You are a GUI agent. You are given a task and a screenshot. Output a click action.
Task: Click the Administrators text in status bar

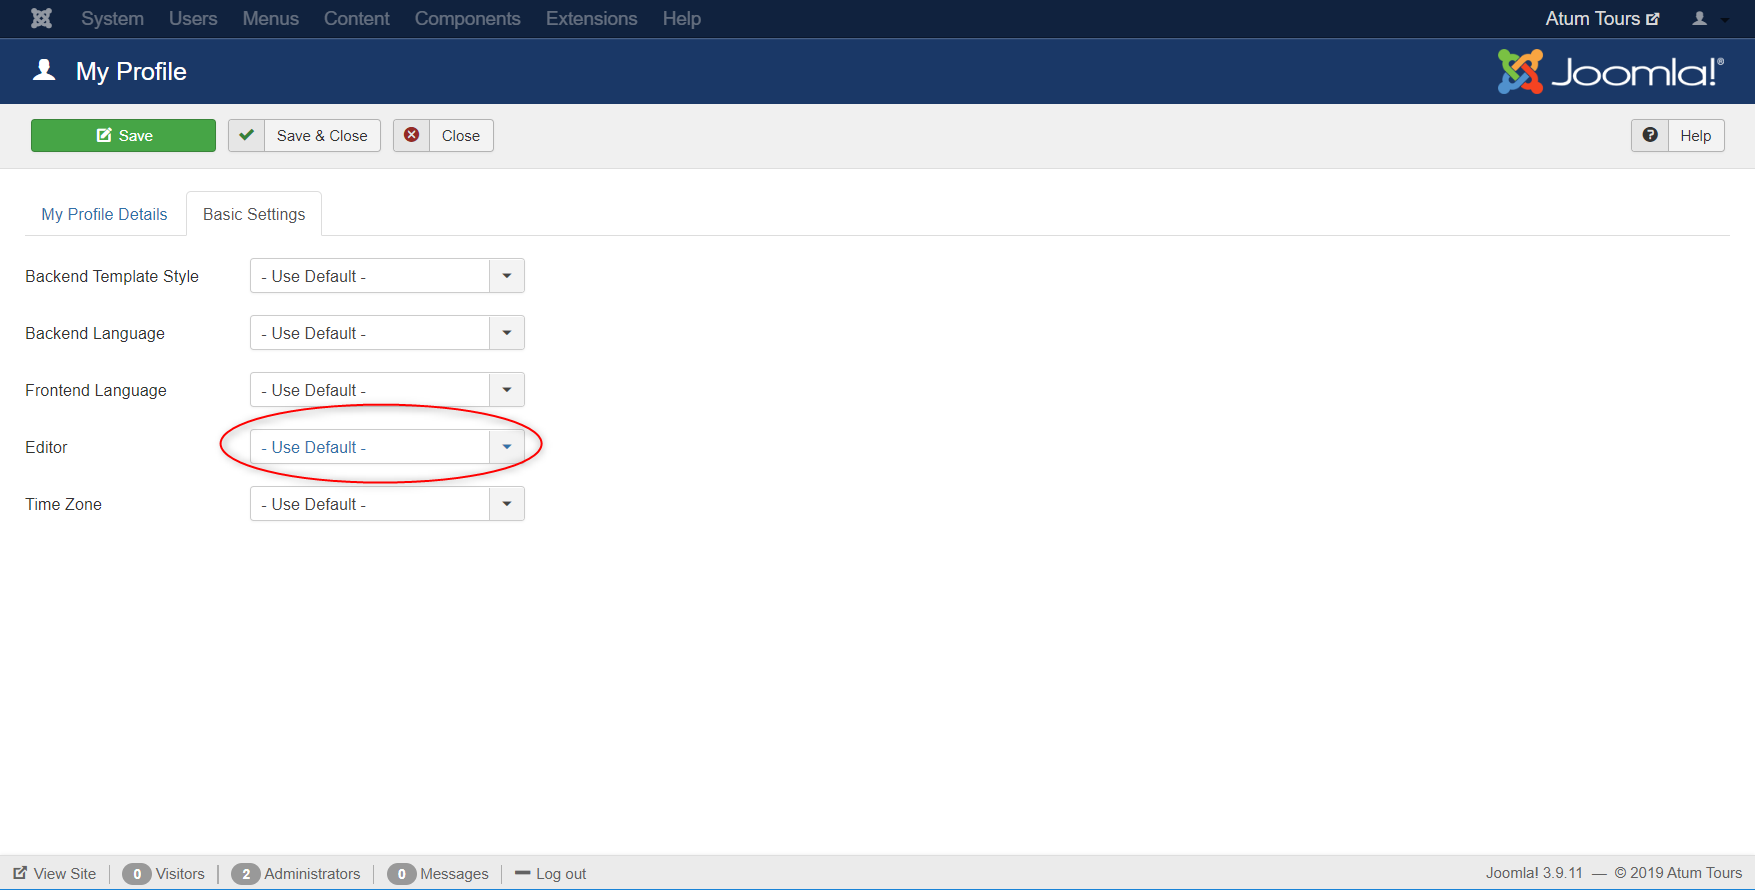coord(312,874)
